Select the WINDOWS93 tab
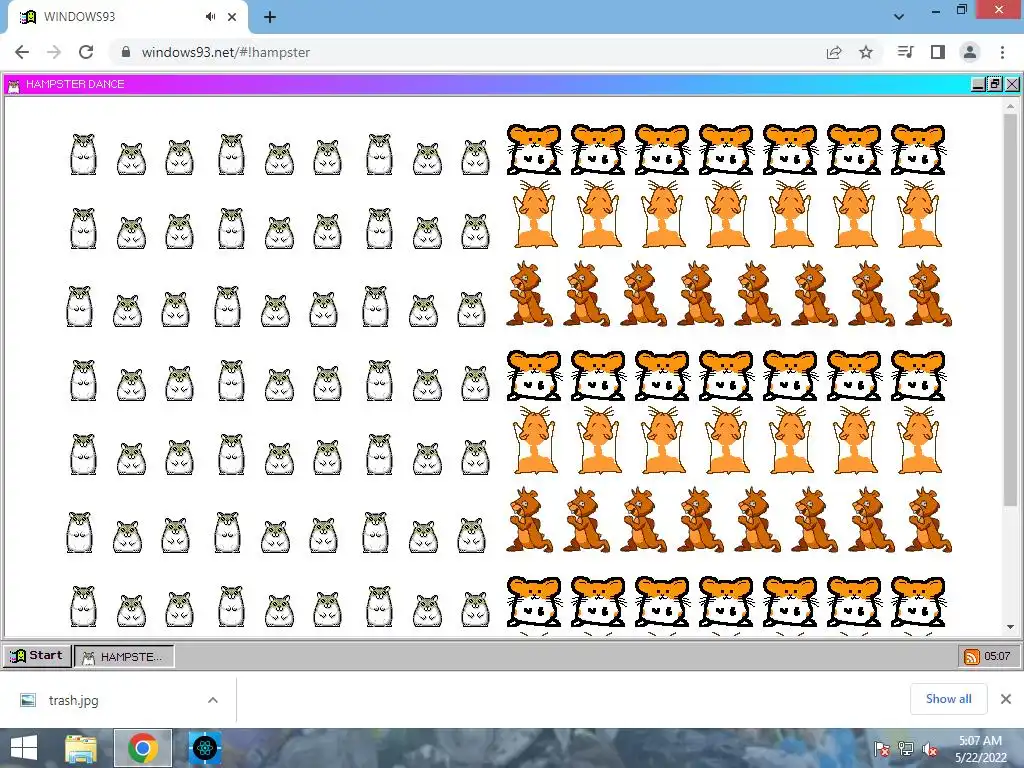Image resolution: width=1024 pixels, height=768 pixels. pyautogui.click(x=127, y=17)
